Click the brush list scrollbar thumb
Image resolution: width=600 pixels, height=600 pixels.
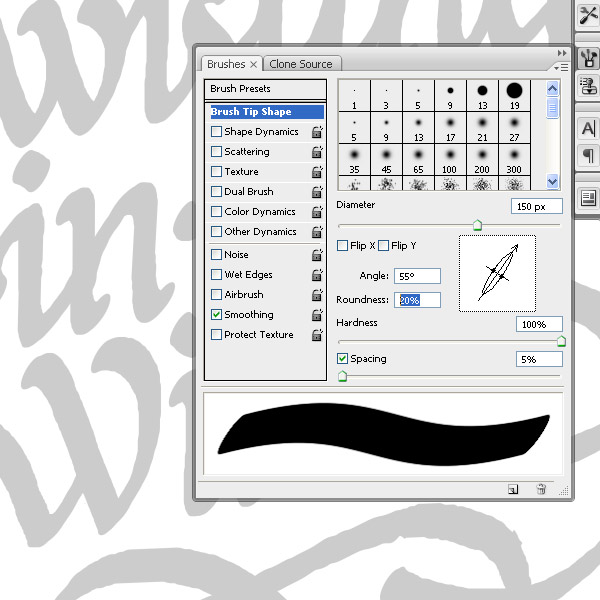[x=552, y=108]
